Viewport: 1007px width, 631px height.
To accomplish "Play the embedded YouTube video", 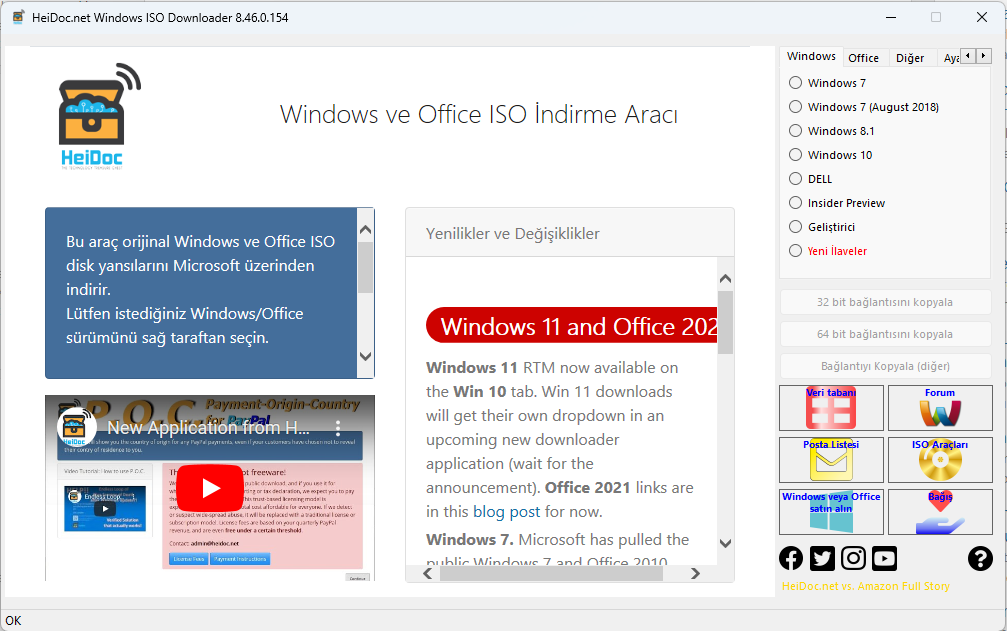I will click(x=210, y=488).
